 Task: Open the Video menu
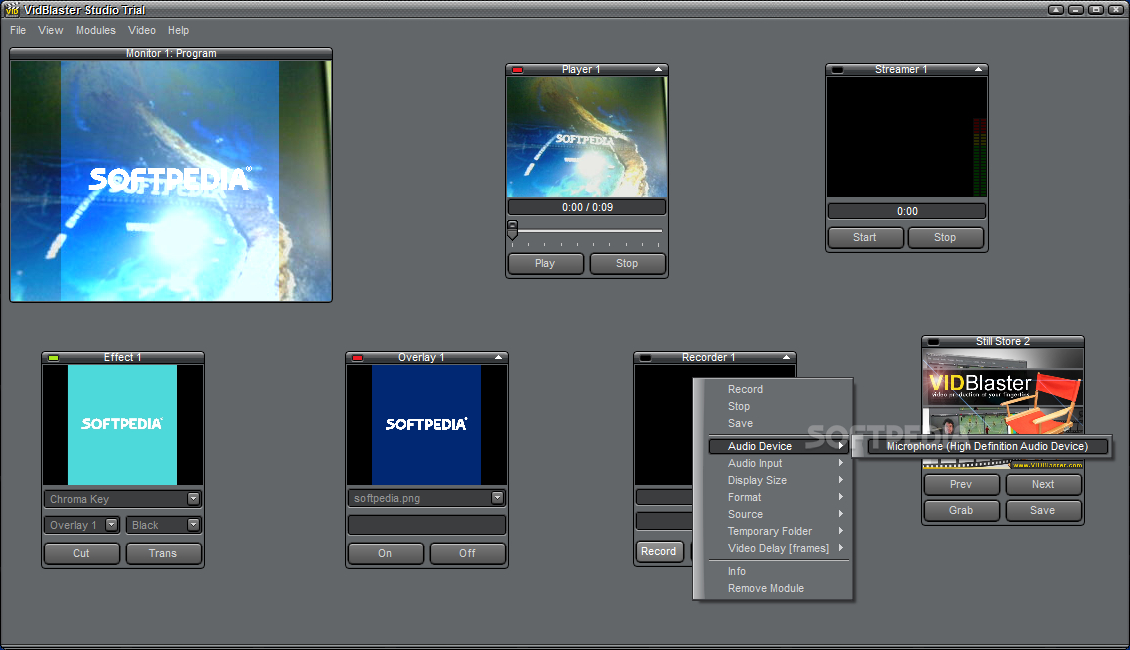point(142,30)
